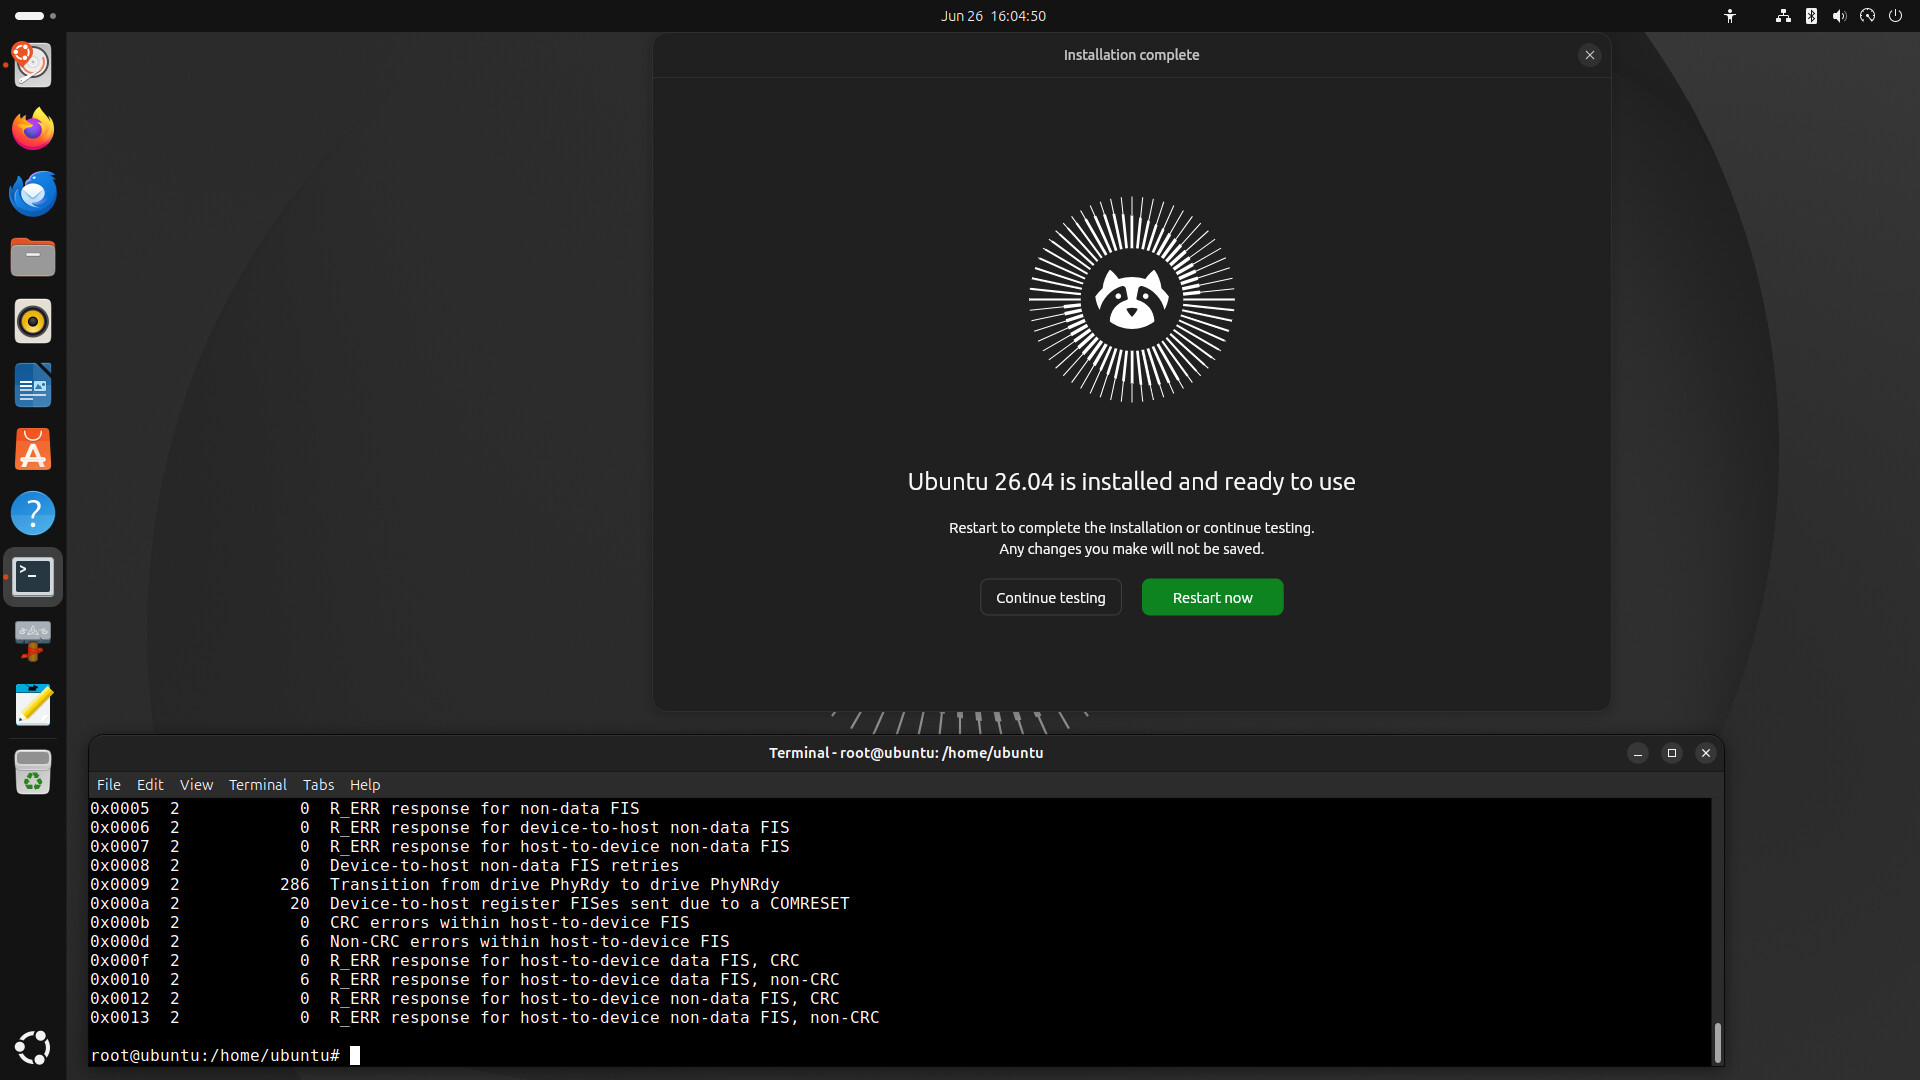
Task: Show applications via the Ubuntu logo button
Action: (x=33, y=1047)
